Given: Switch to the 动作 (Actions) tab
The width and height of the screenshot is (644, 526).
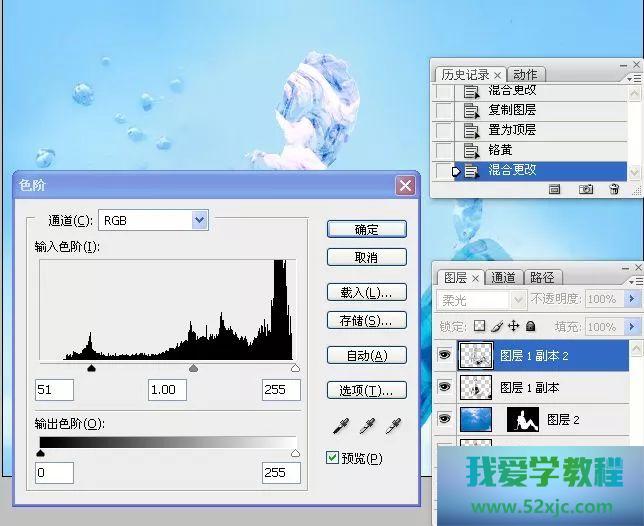Looking at the screenshot, I should [x=525, y=75].
